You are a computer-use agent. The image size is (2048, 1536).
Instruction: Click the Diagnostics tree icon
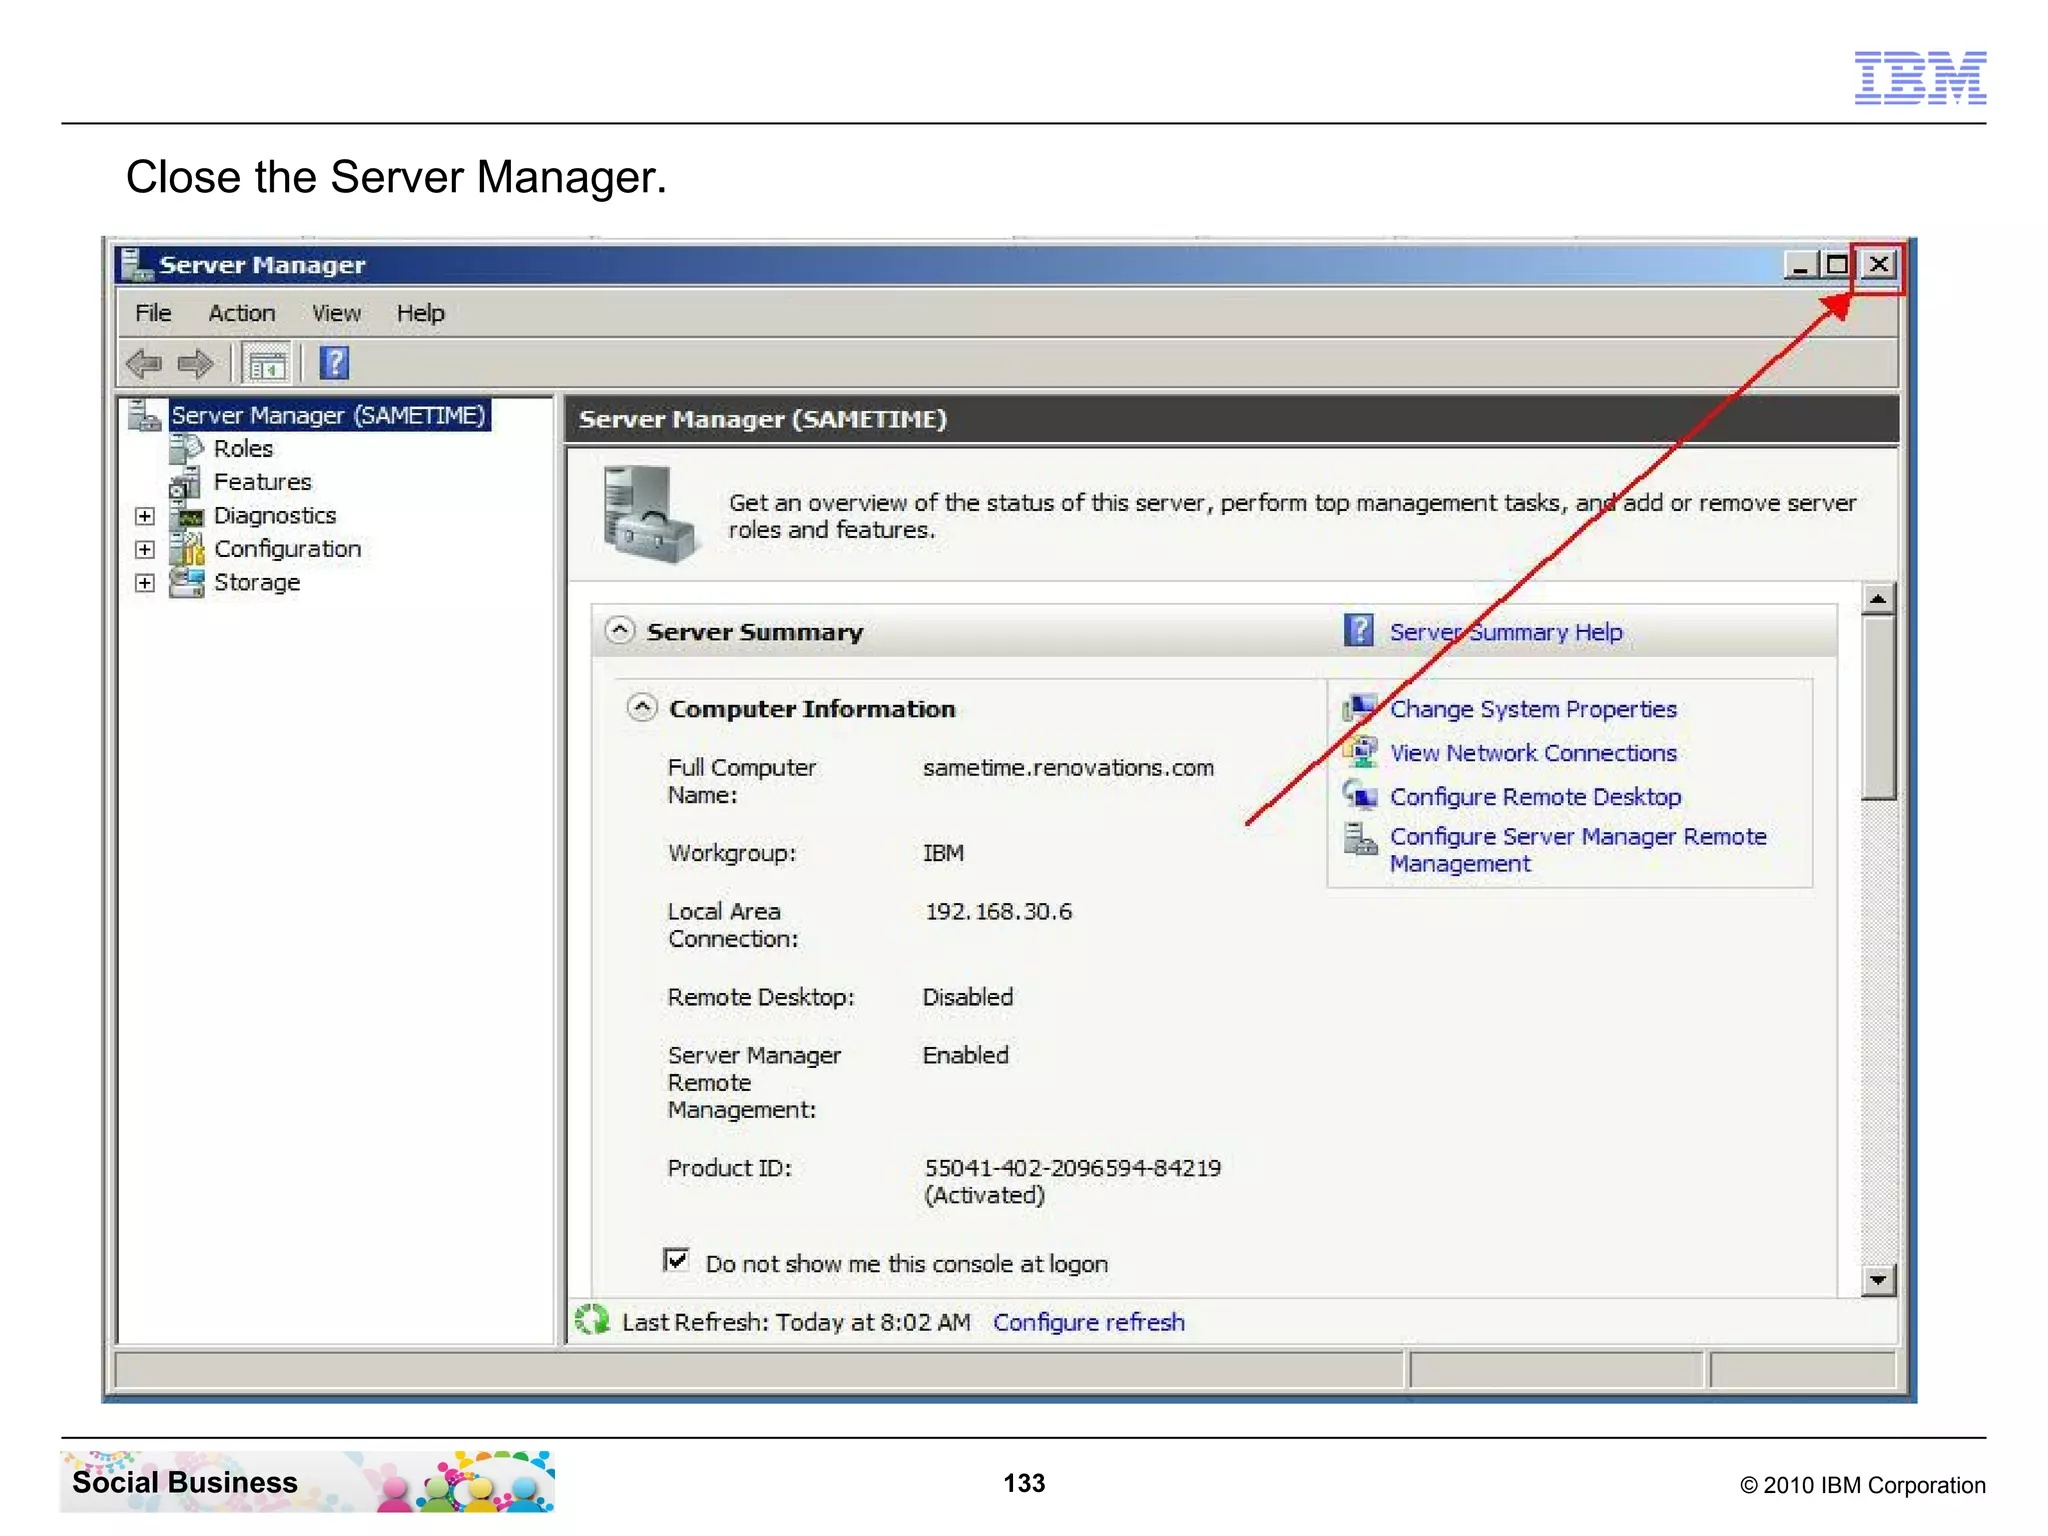pyautogui.click(x=188, y=516)
